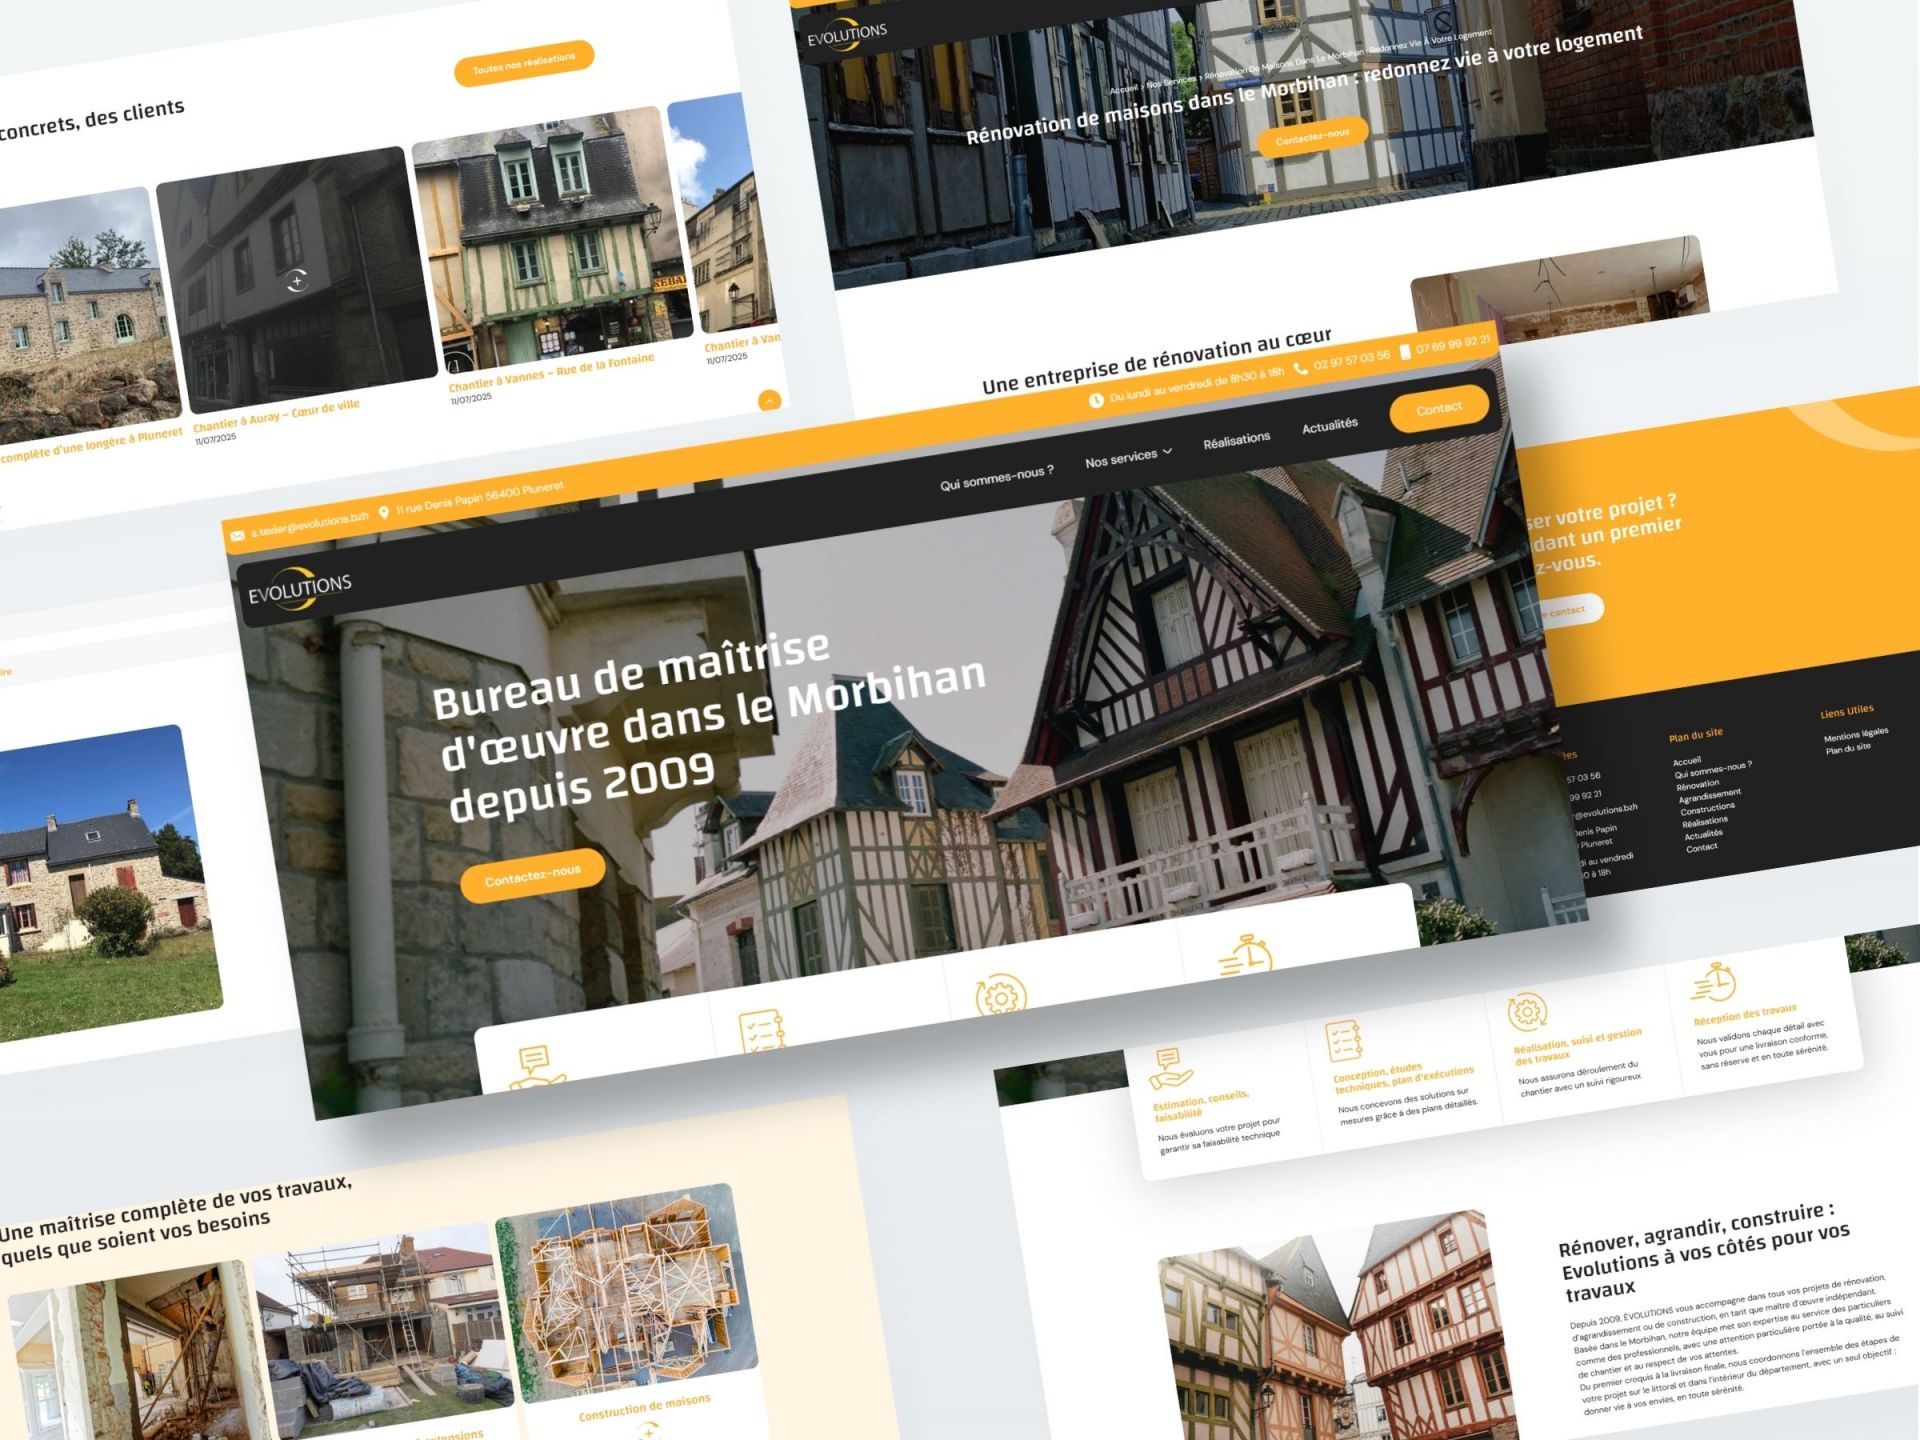The width and height of the screenshot is (1920, 1440).
Task: Click the mobile phone icon before 07 69 99 92 21
Action: tap(1404, 352)
